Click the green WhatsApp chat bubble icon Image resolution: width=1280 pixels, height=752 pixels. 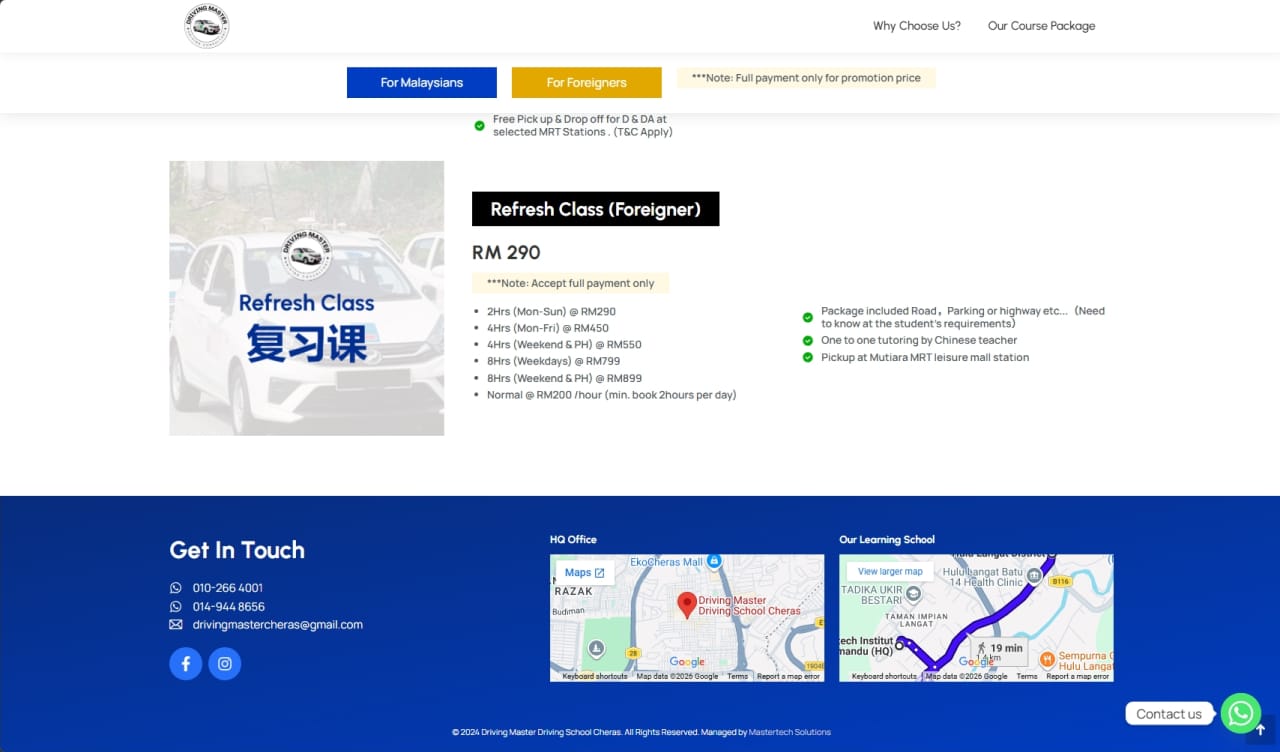click(x=1241, y=713)
